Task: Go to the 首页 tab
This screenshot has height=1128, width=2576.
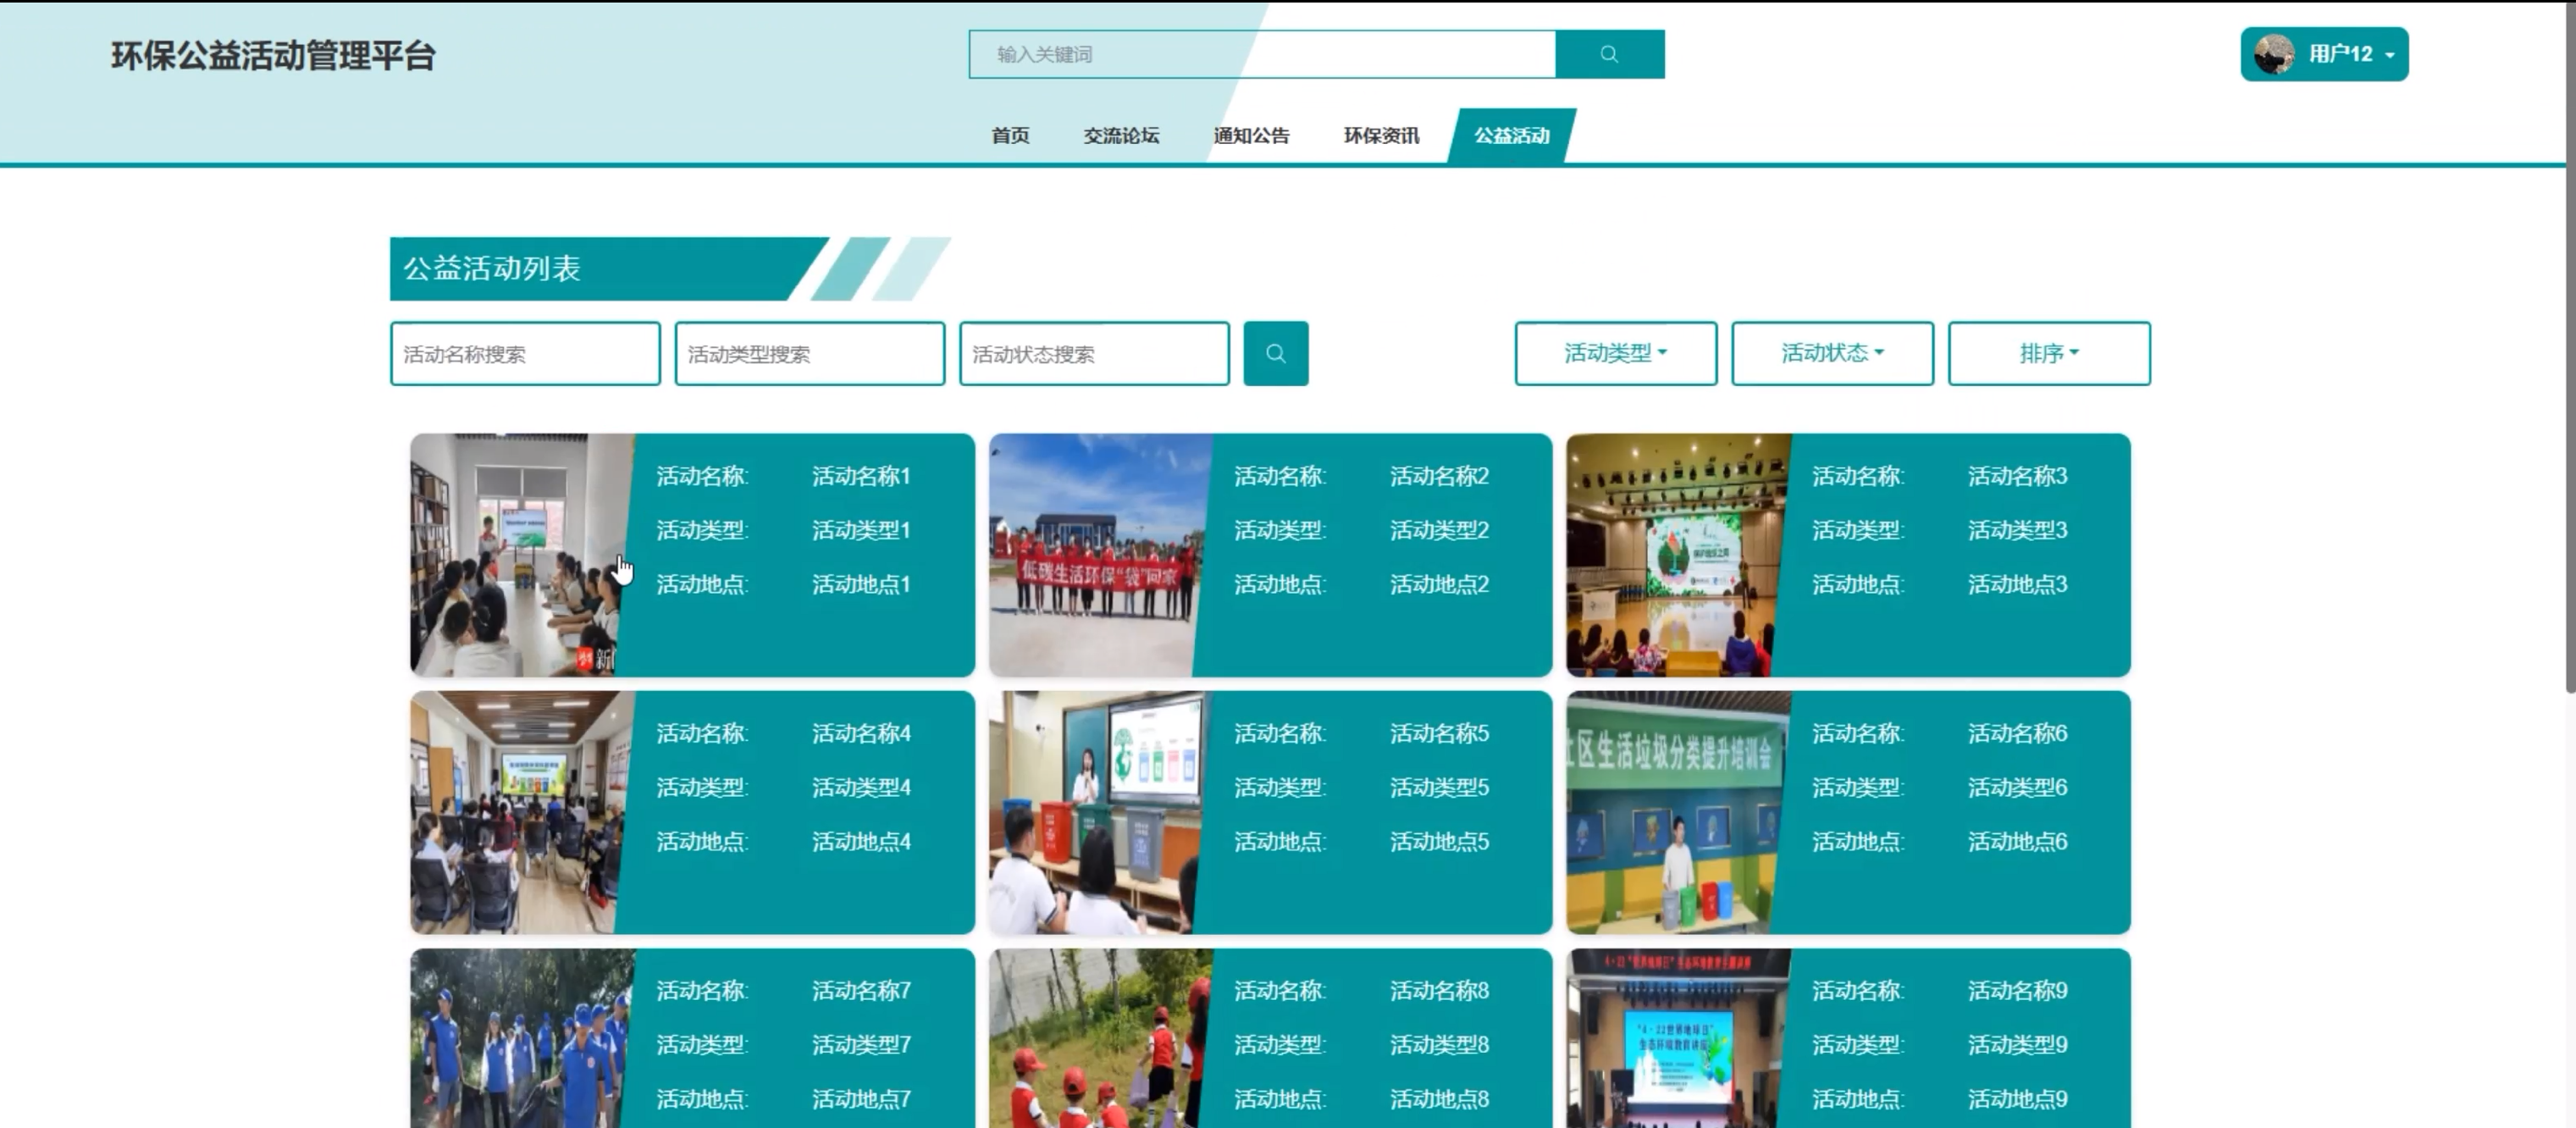Action: (1010, 135)
